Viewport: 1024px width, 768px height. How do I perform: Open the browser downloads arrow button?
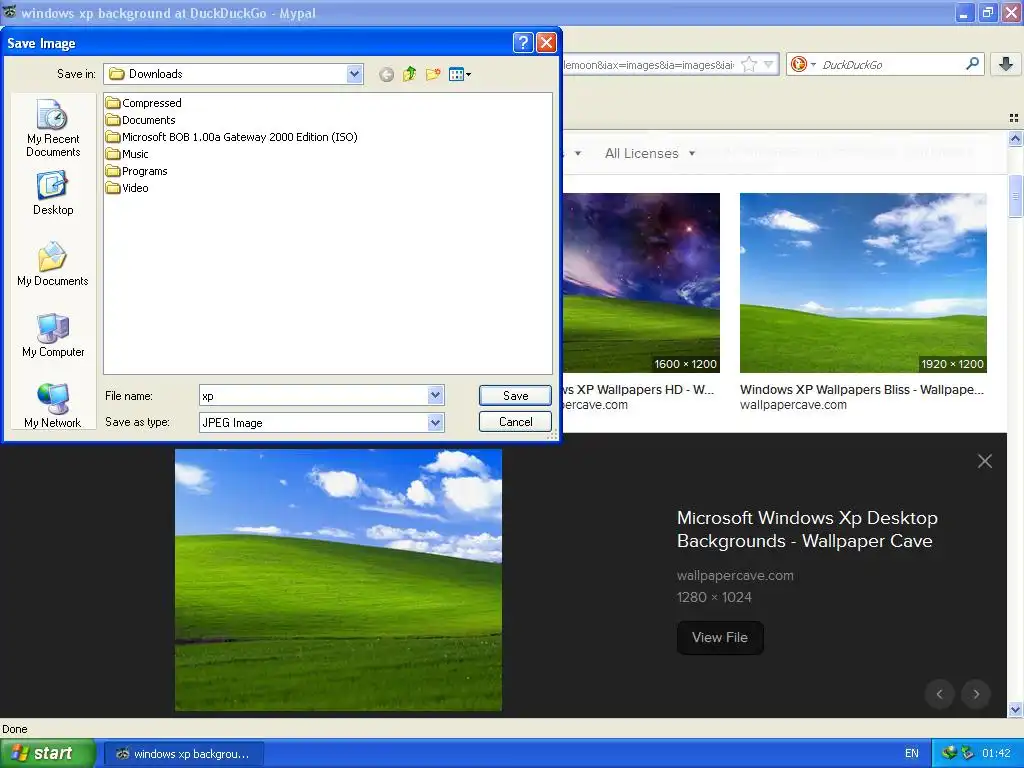[x=1006, y=64]
